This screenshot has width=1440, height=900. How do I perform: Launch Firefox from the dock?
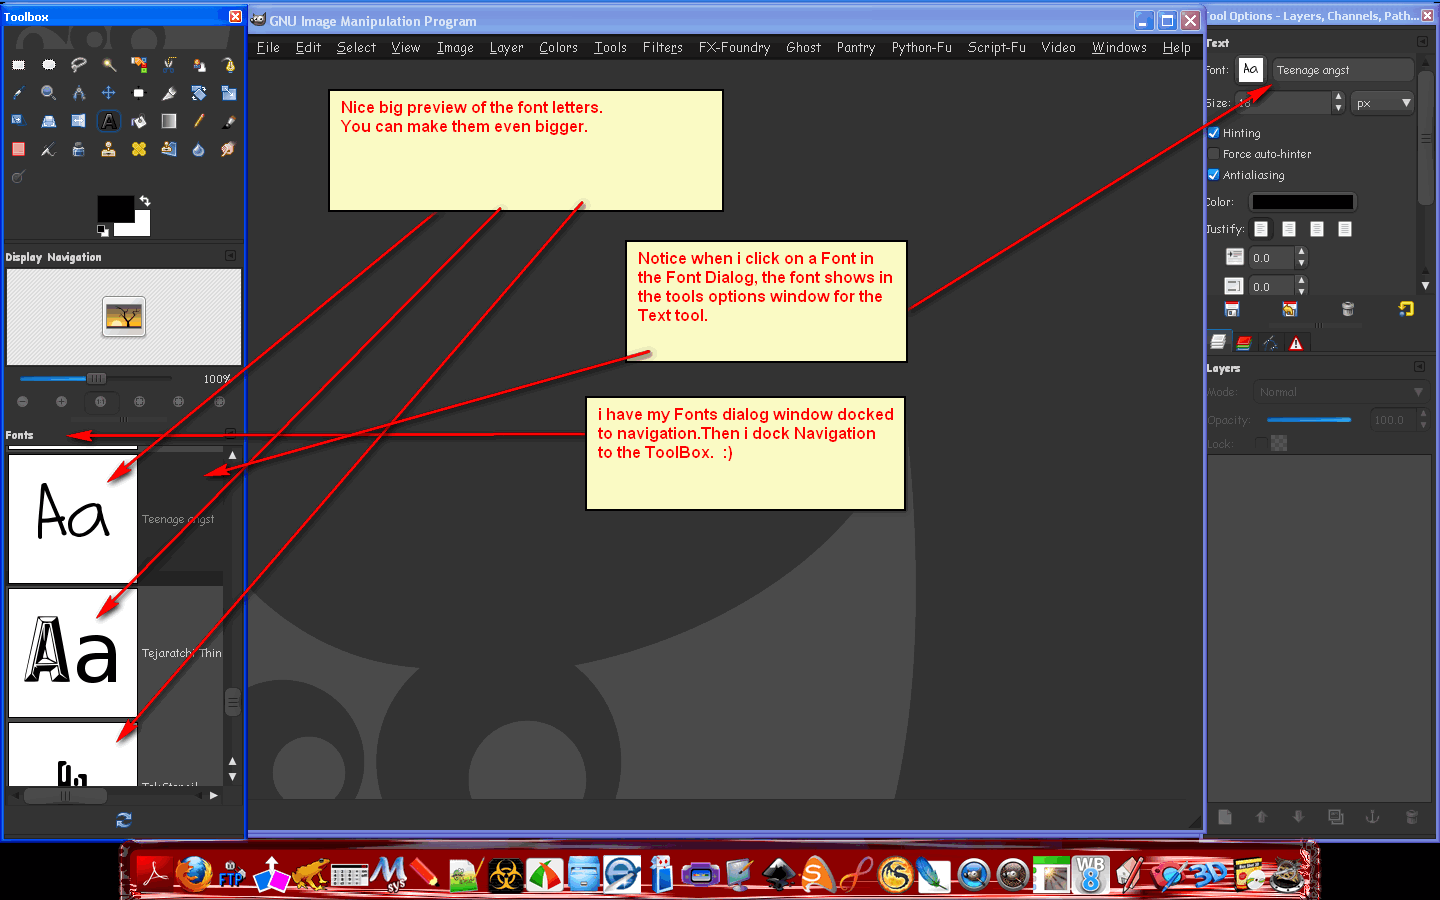point(194,873)
